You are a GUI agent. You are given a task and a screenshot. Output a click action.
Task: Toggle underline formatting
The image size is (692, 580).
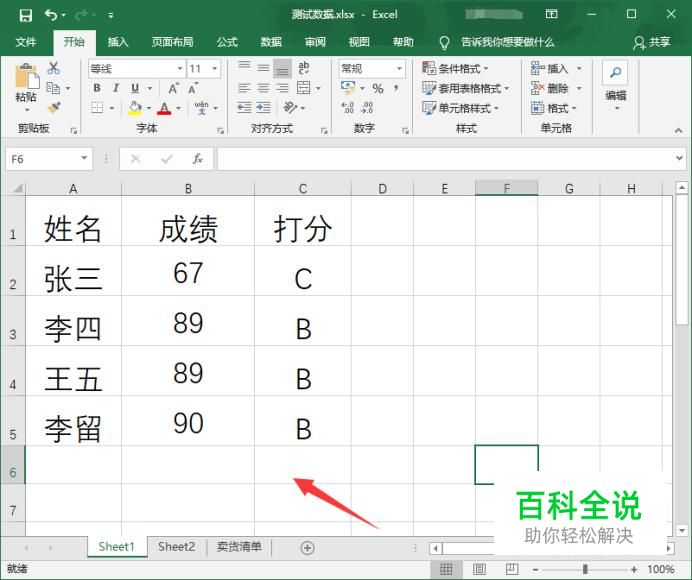pos(135,88)
